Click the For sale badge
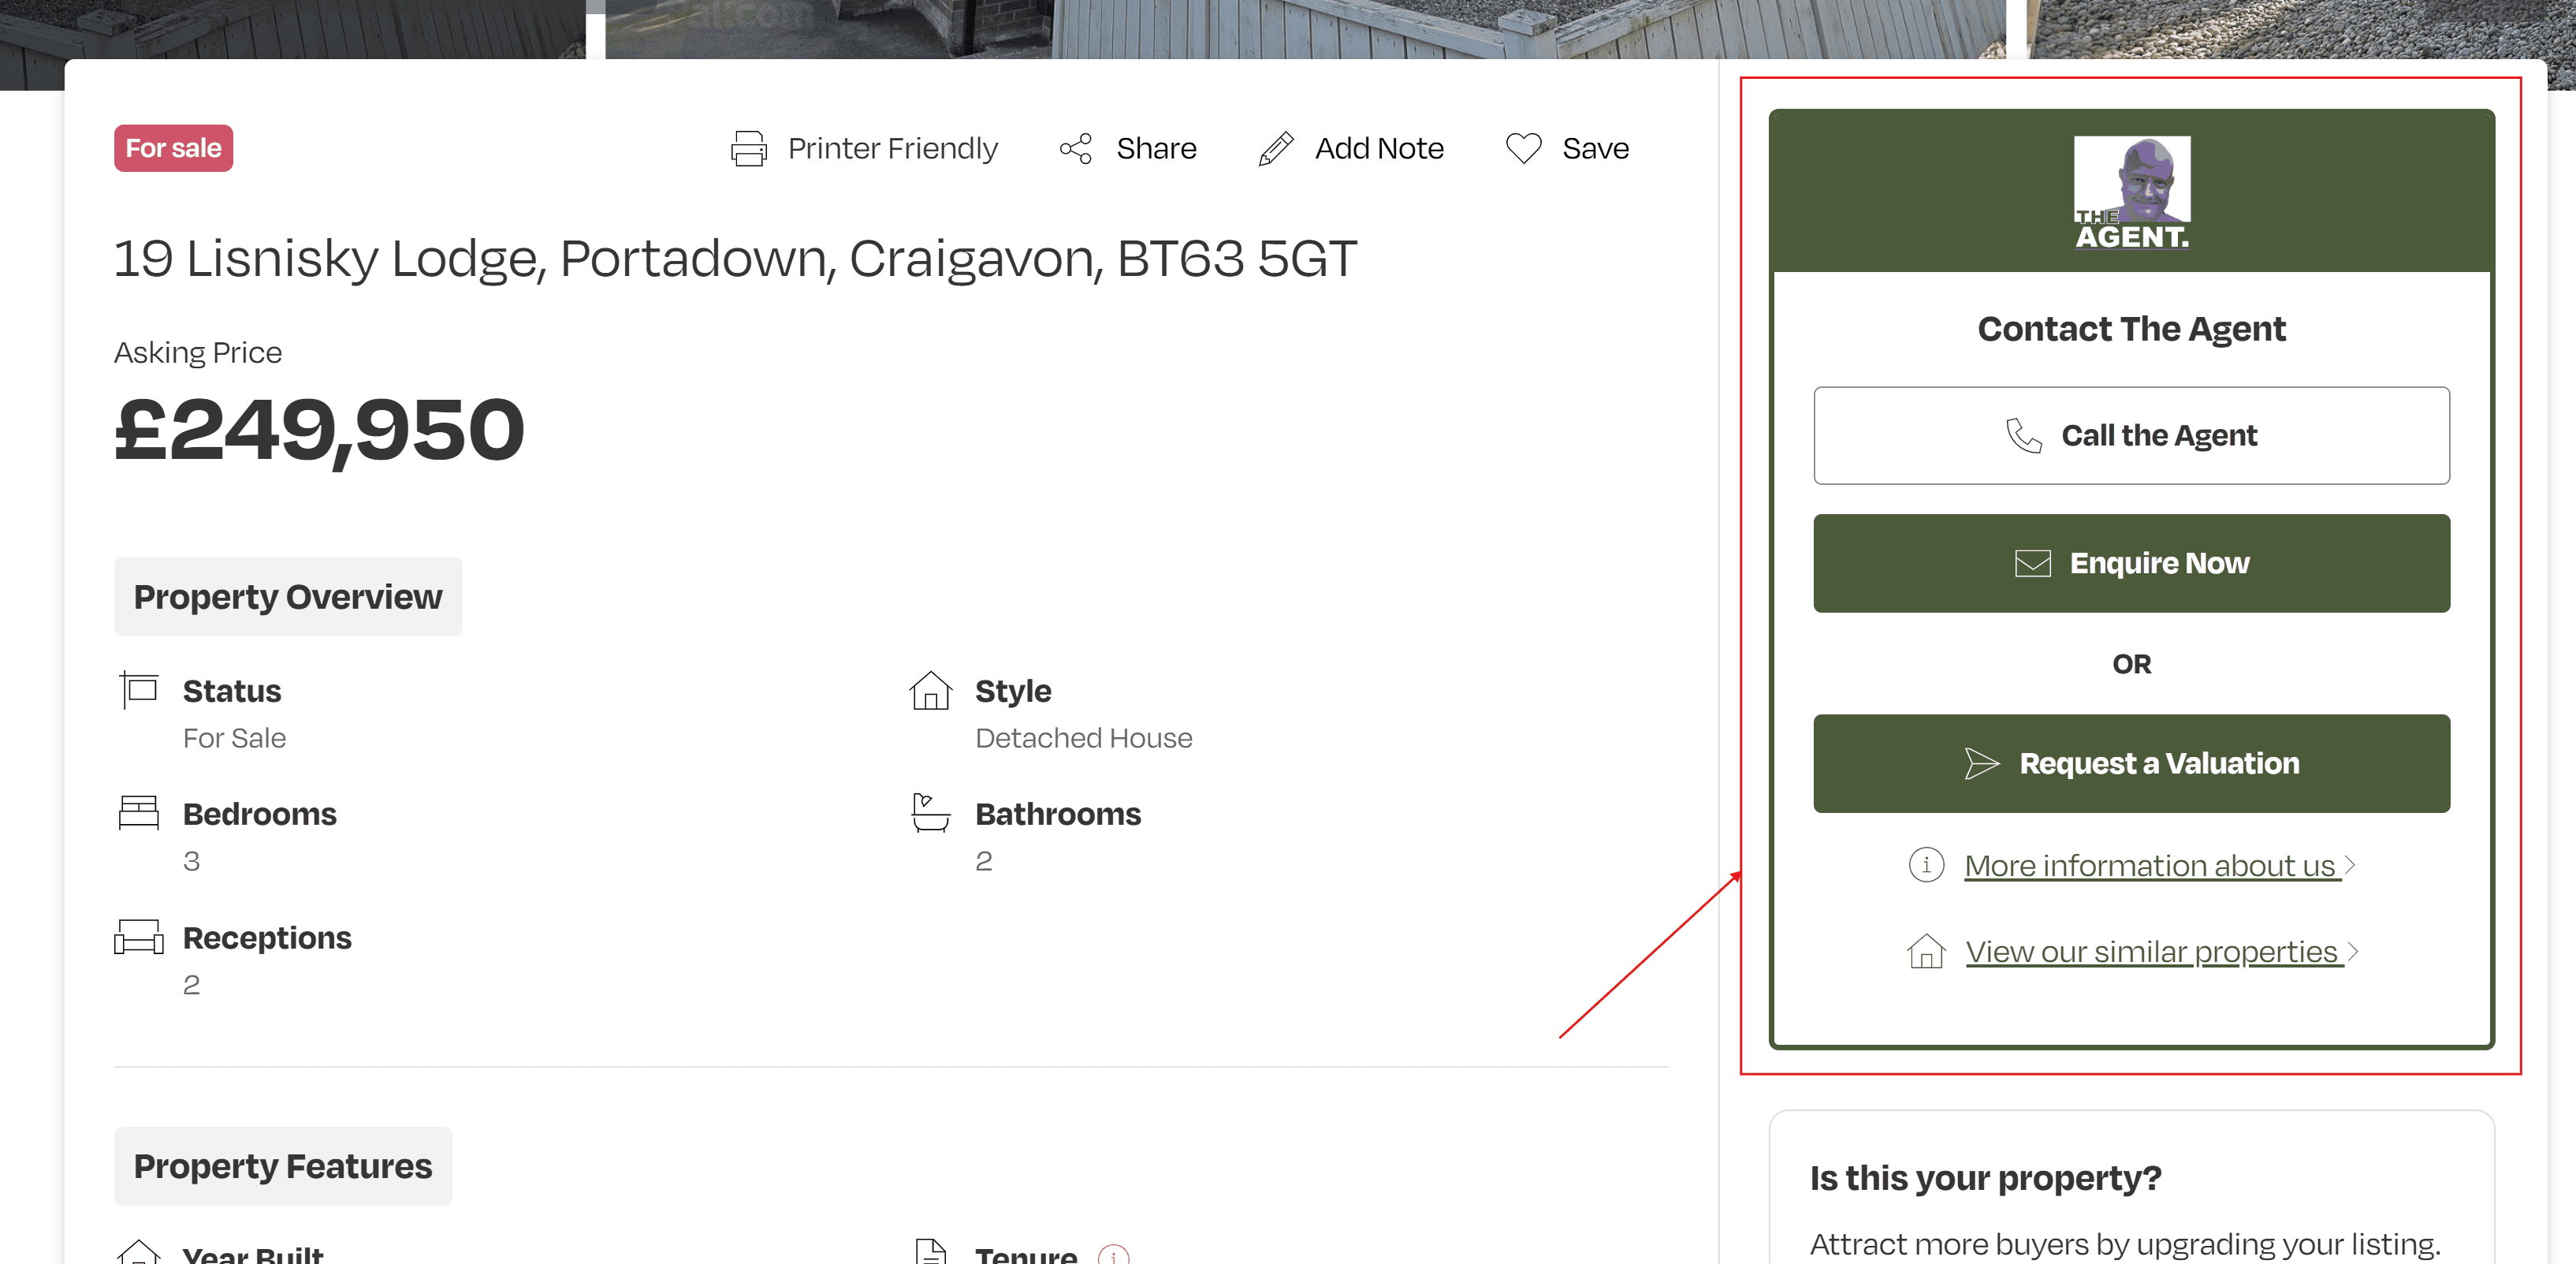Image resolution: width=2576 pixels, height=1264 pixels. [x=173, y=148]
